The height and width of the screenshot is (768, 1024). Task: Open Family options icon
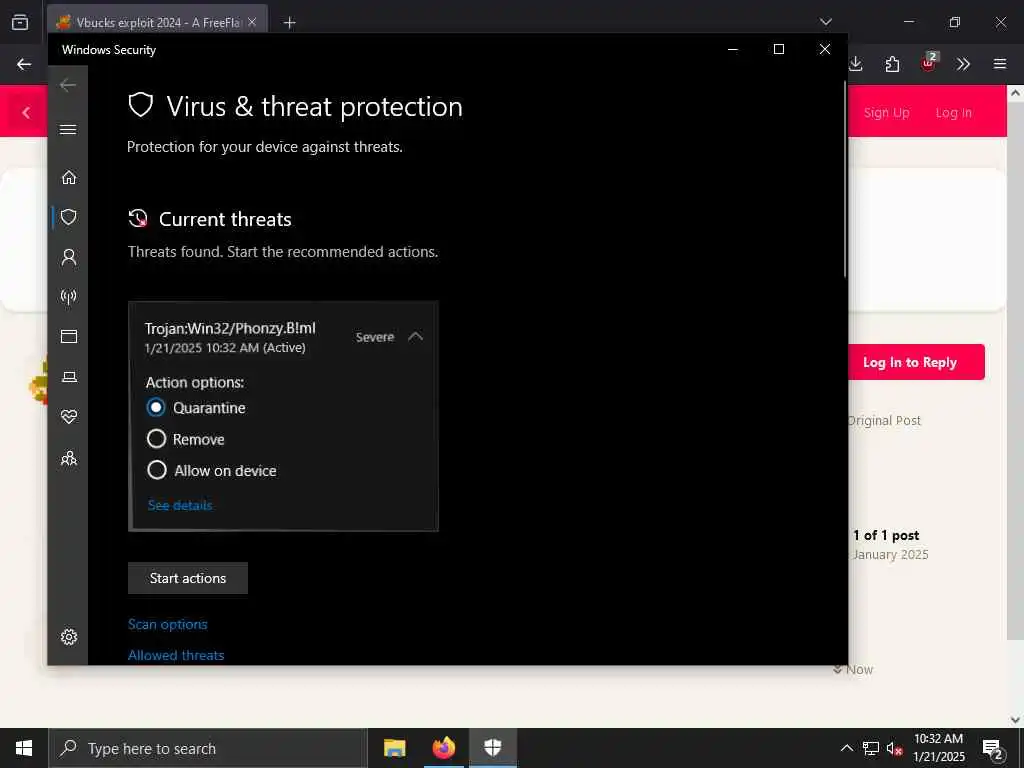coord(69,458)
